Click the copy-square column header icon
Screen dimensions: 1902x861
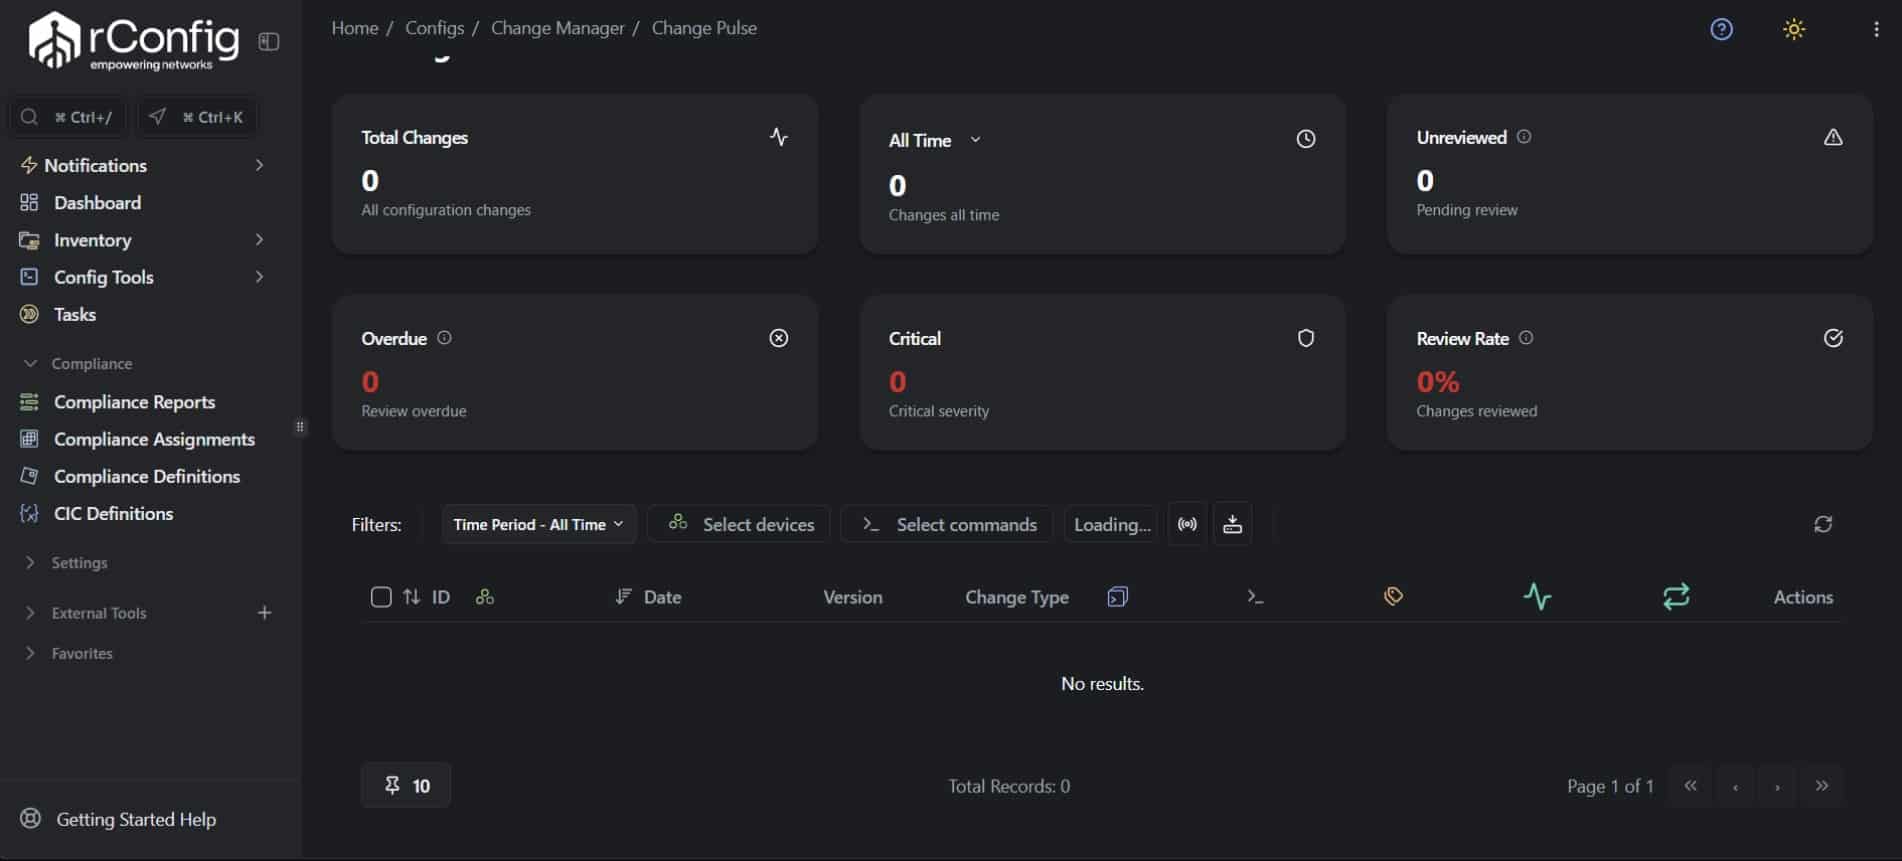(1118, 597)
